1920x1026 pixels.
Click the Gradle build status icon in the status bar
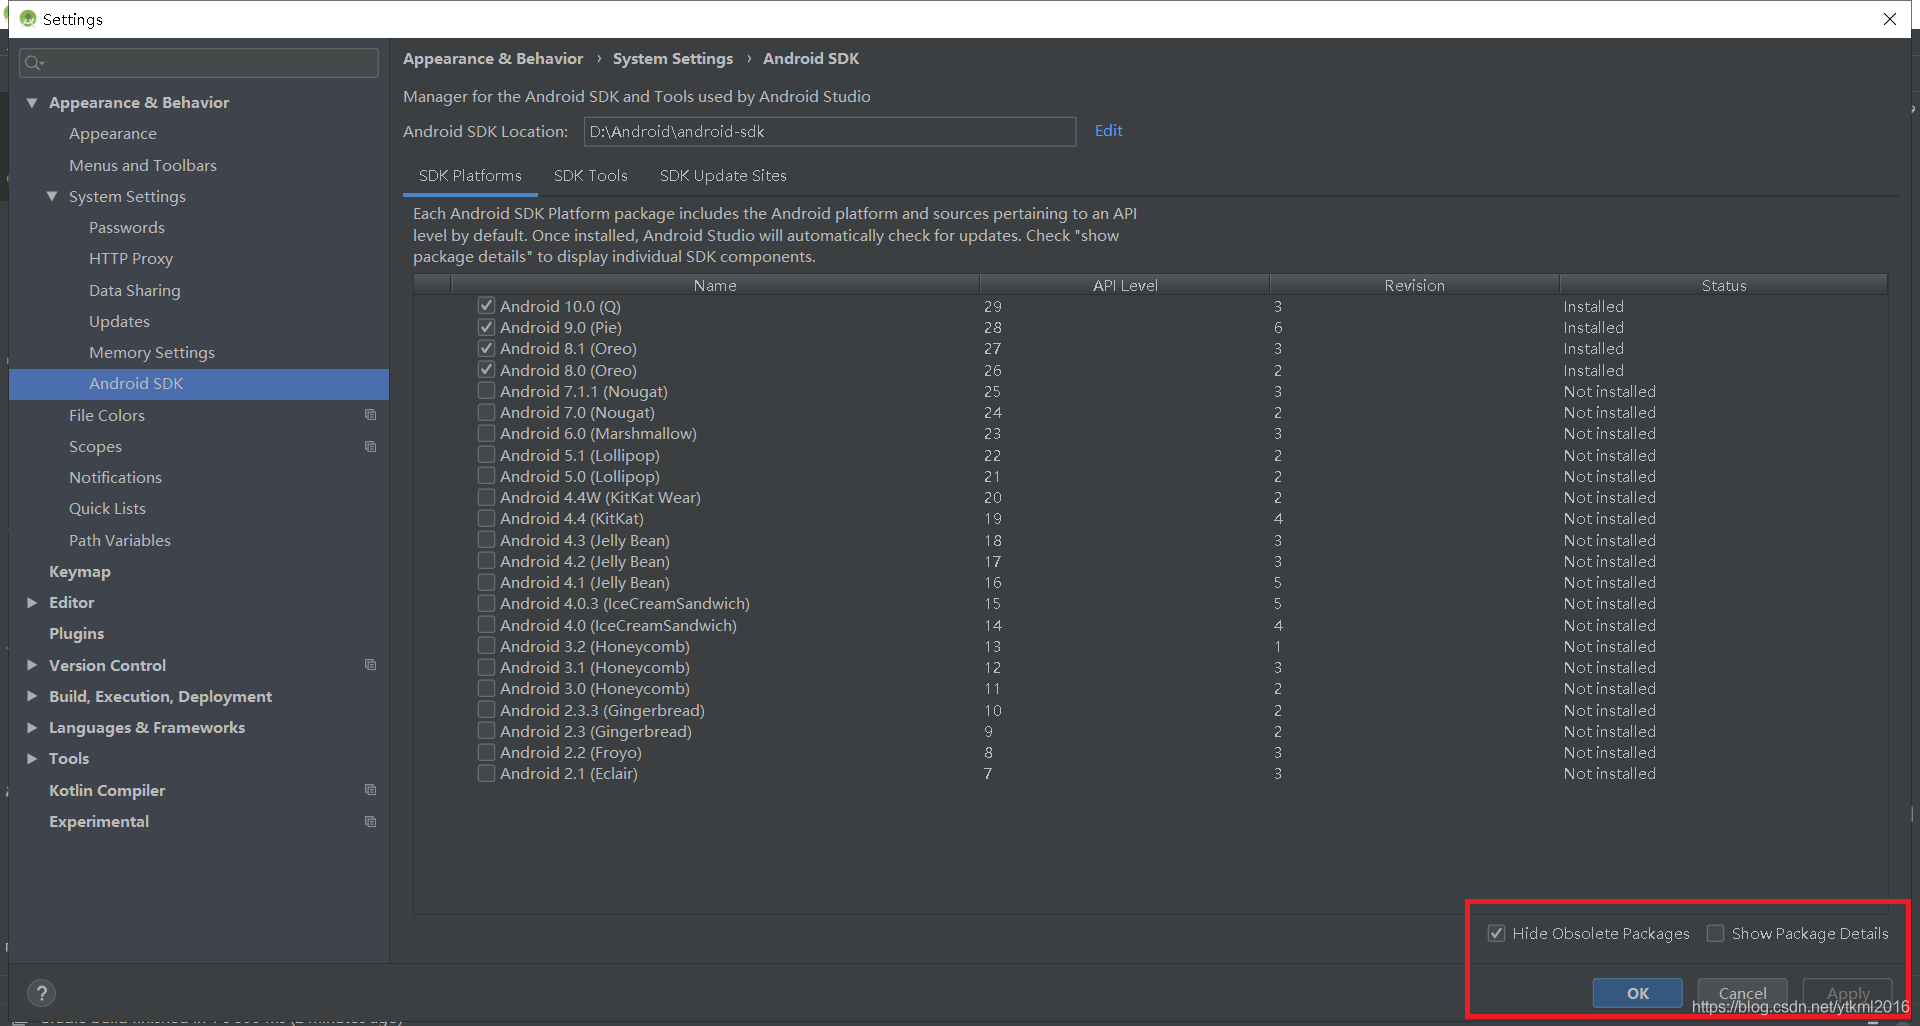point(17,1020)
